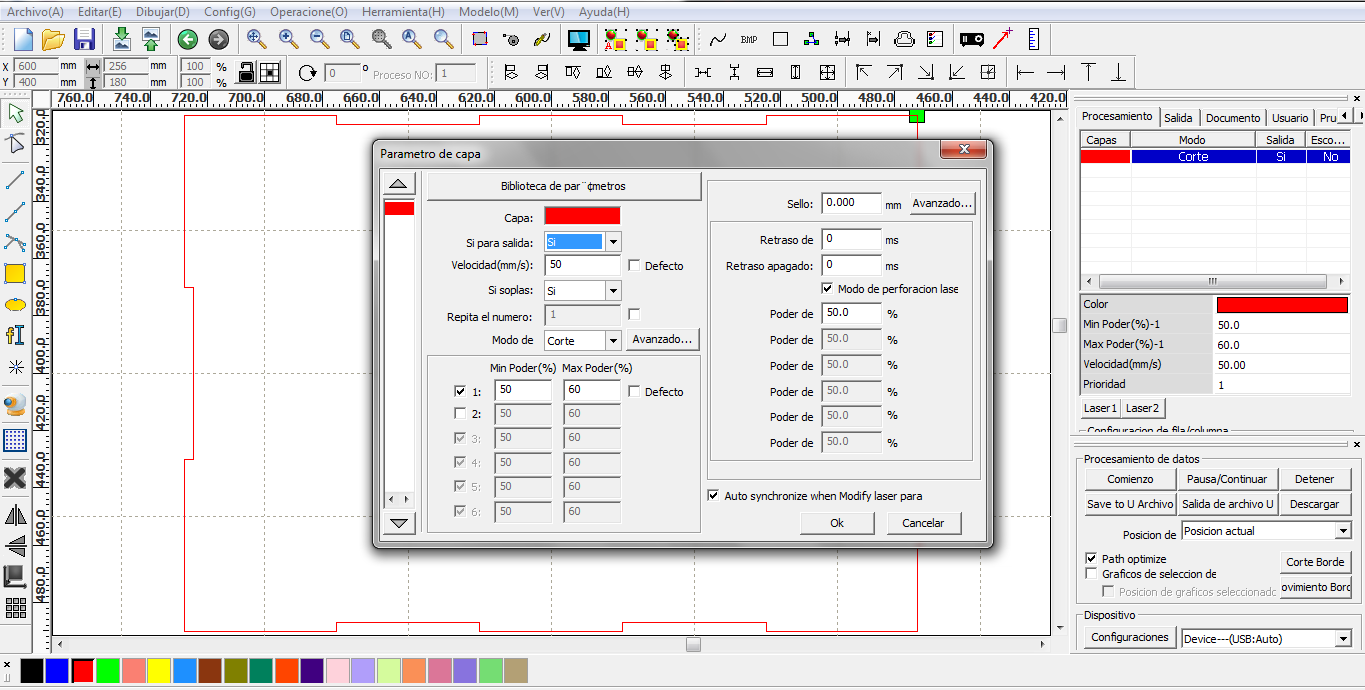The height and width of the screenshot is (690, 1365).
Task: Click the Velocidad(mm/s) input field
Action: 583,265
